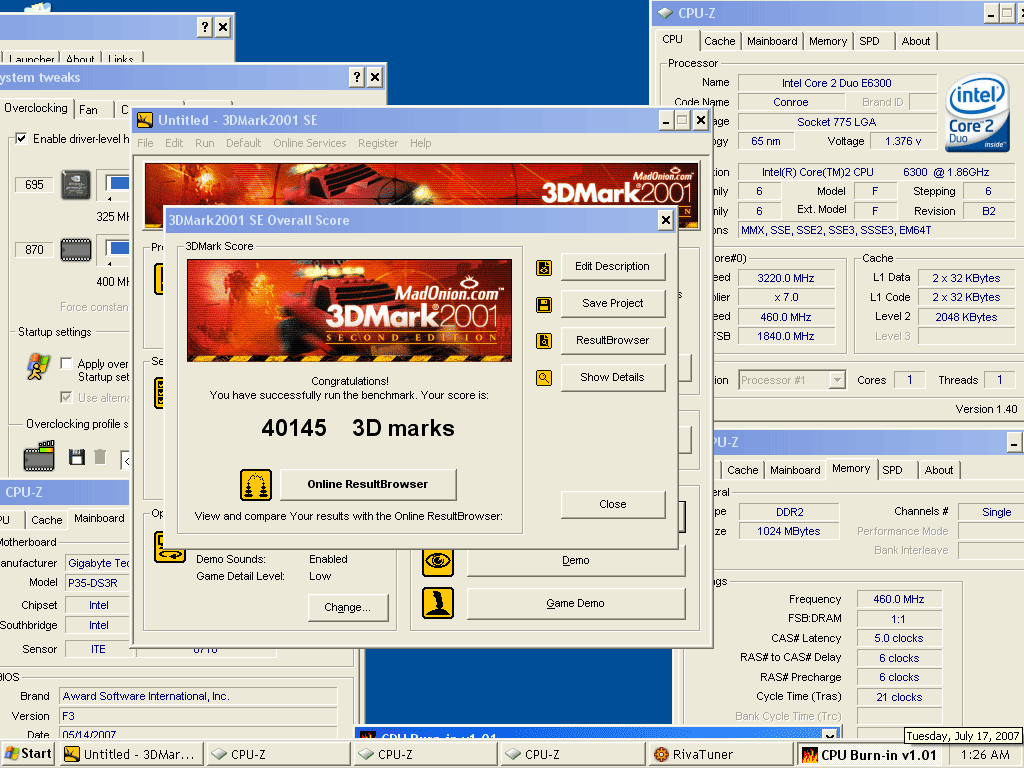Open the Start menu

(28, 754)
